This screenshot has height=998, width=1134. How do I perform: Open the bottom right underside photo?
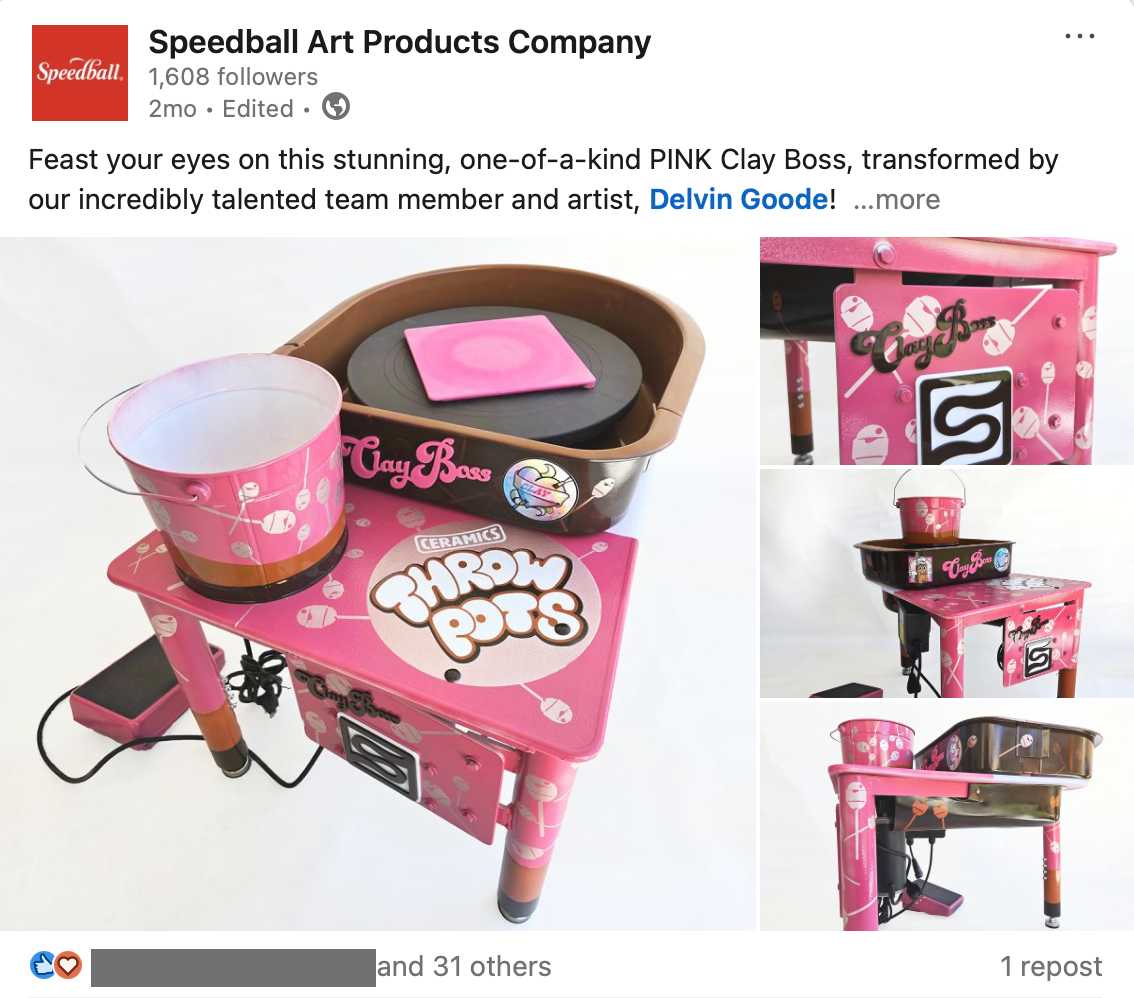(x=947, y=816)
